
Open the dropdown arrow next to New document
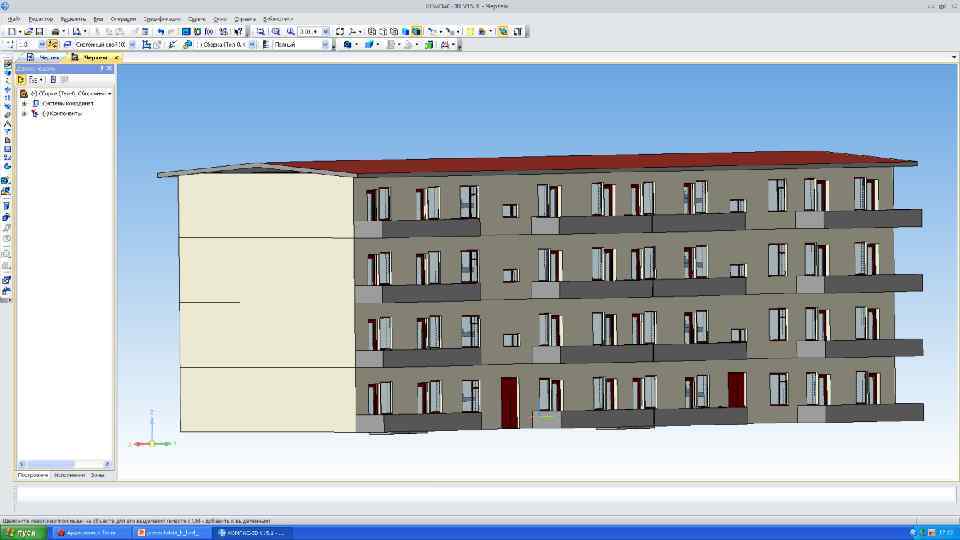(x=20, y=31)
